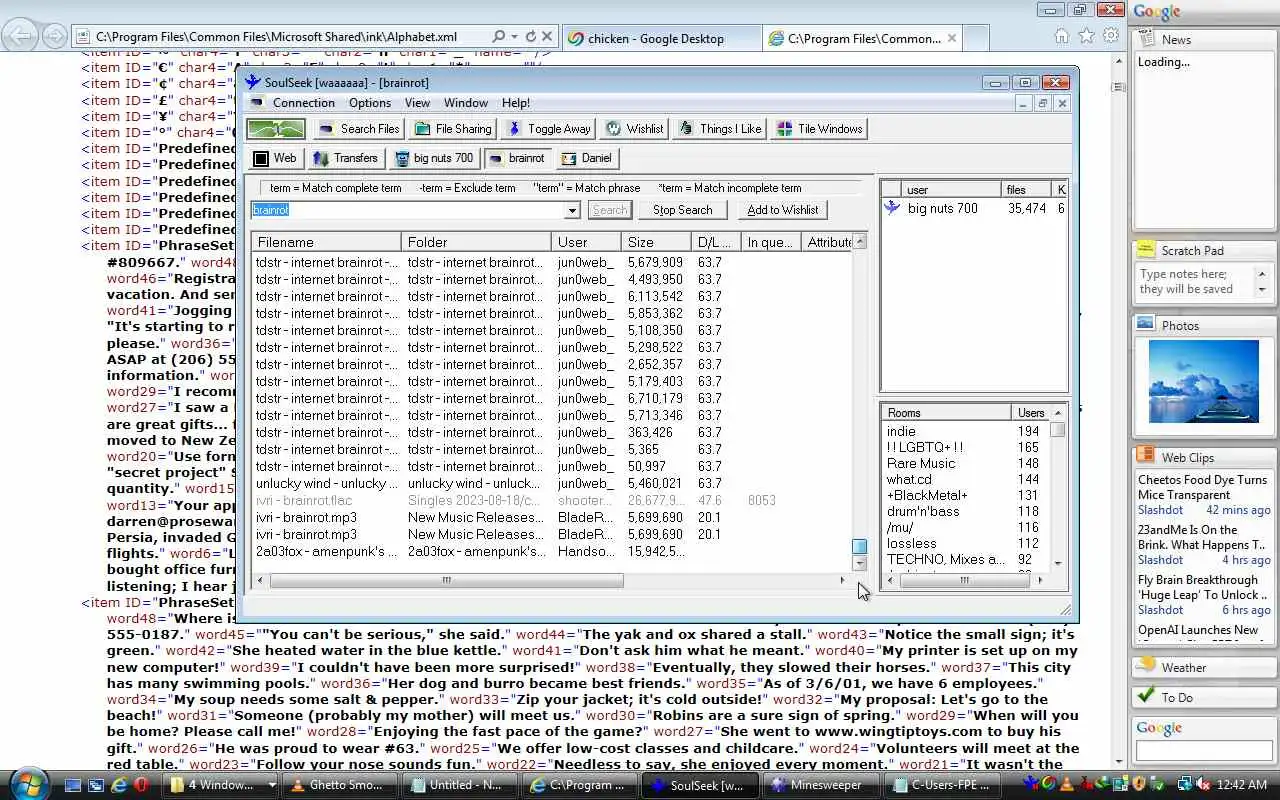The image size is (1280, 800).
Task: Click the Opera icon in quick launch
Action: pyautogui.click(x=141, y=785)
